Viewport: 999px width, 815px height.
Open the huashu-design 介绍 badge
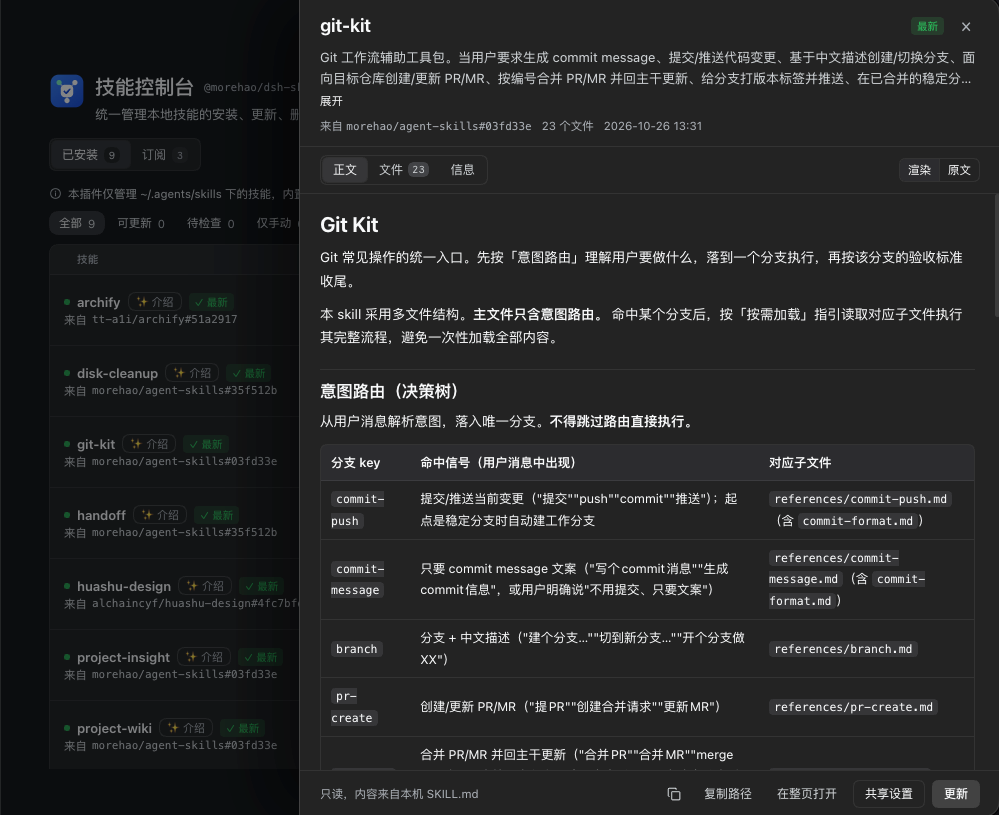pos(206,586)
